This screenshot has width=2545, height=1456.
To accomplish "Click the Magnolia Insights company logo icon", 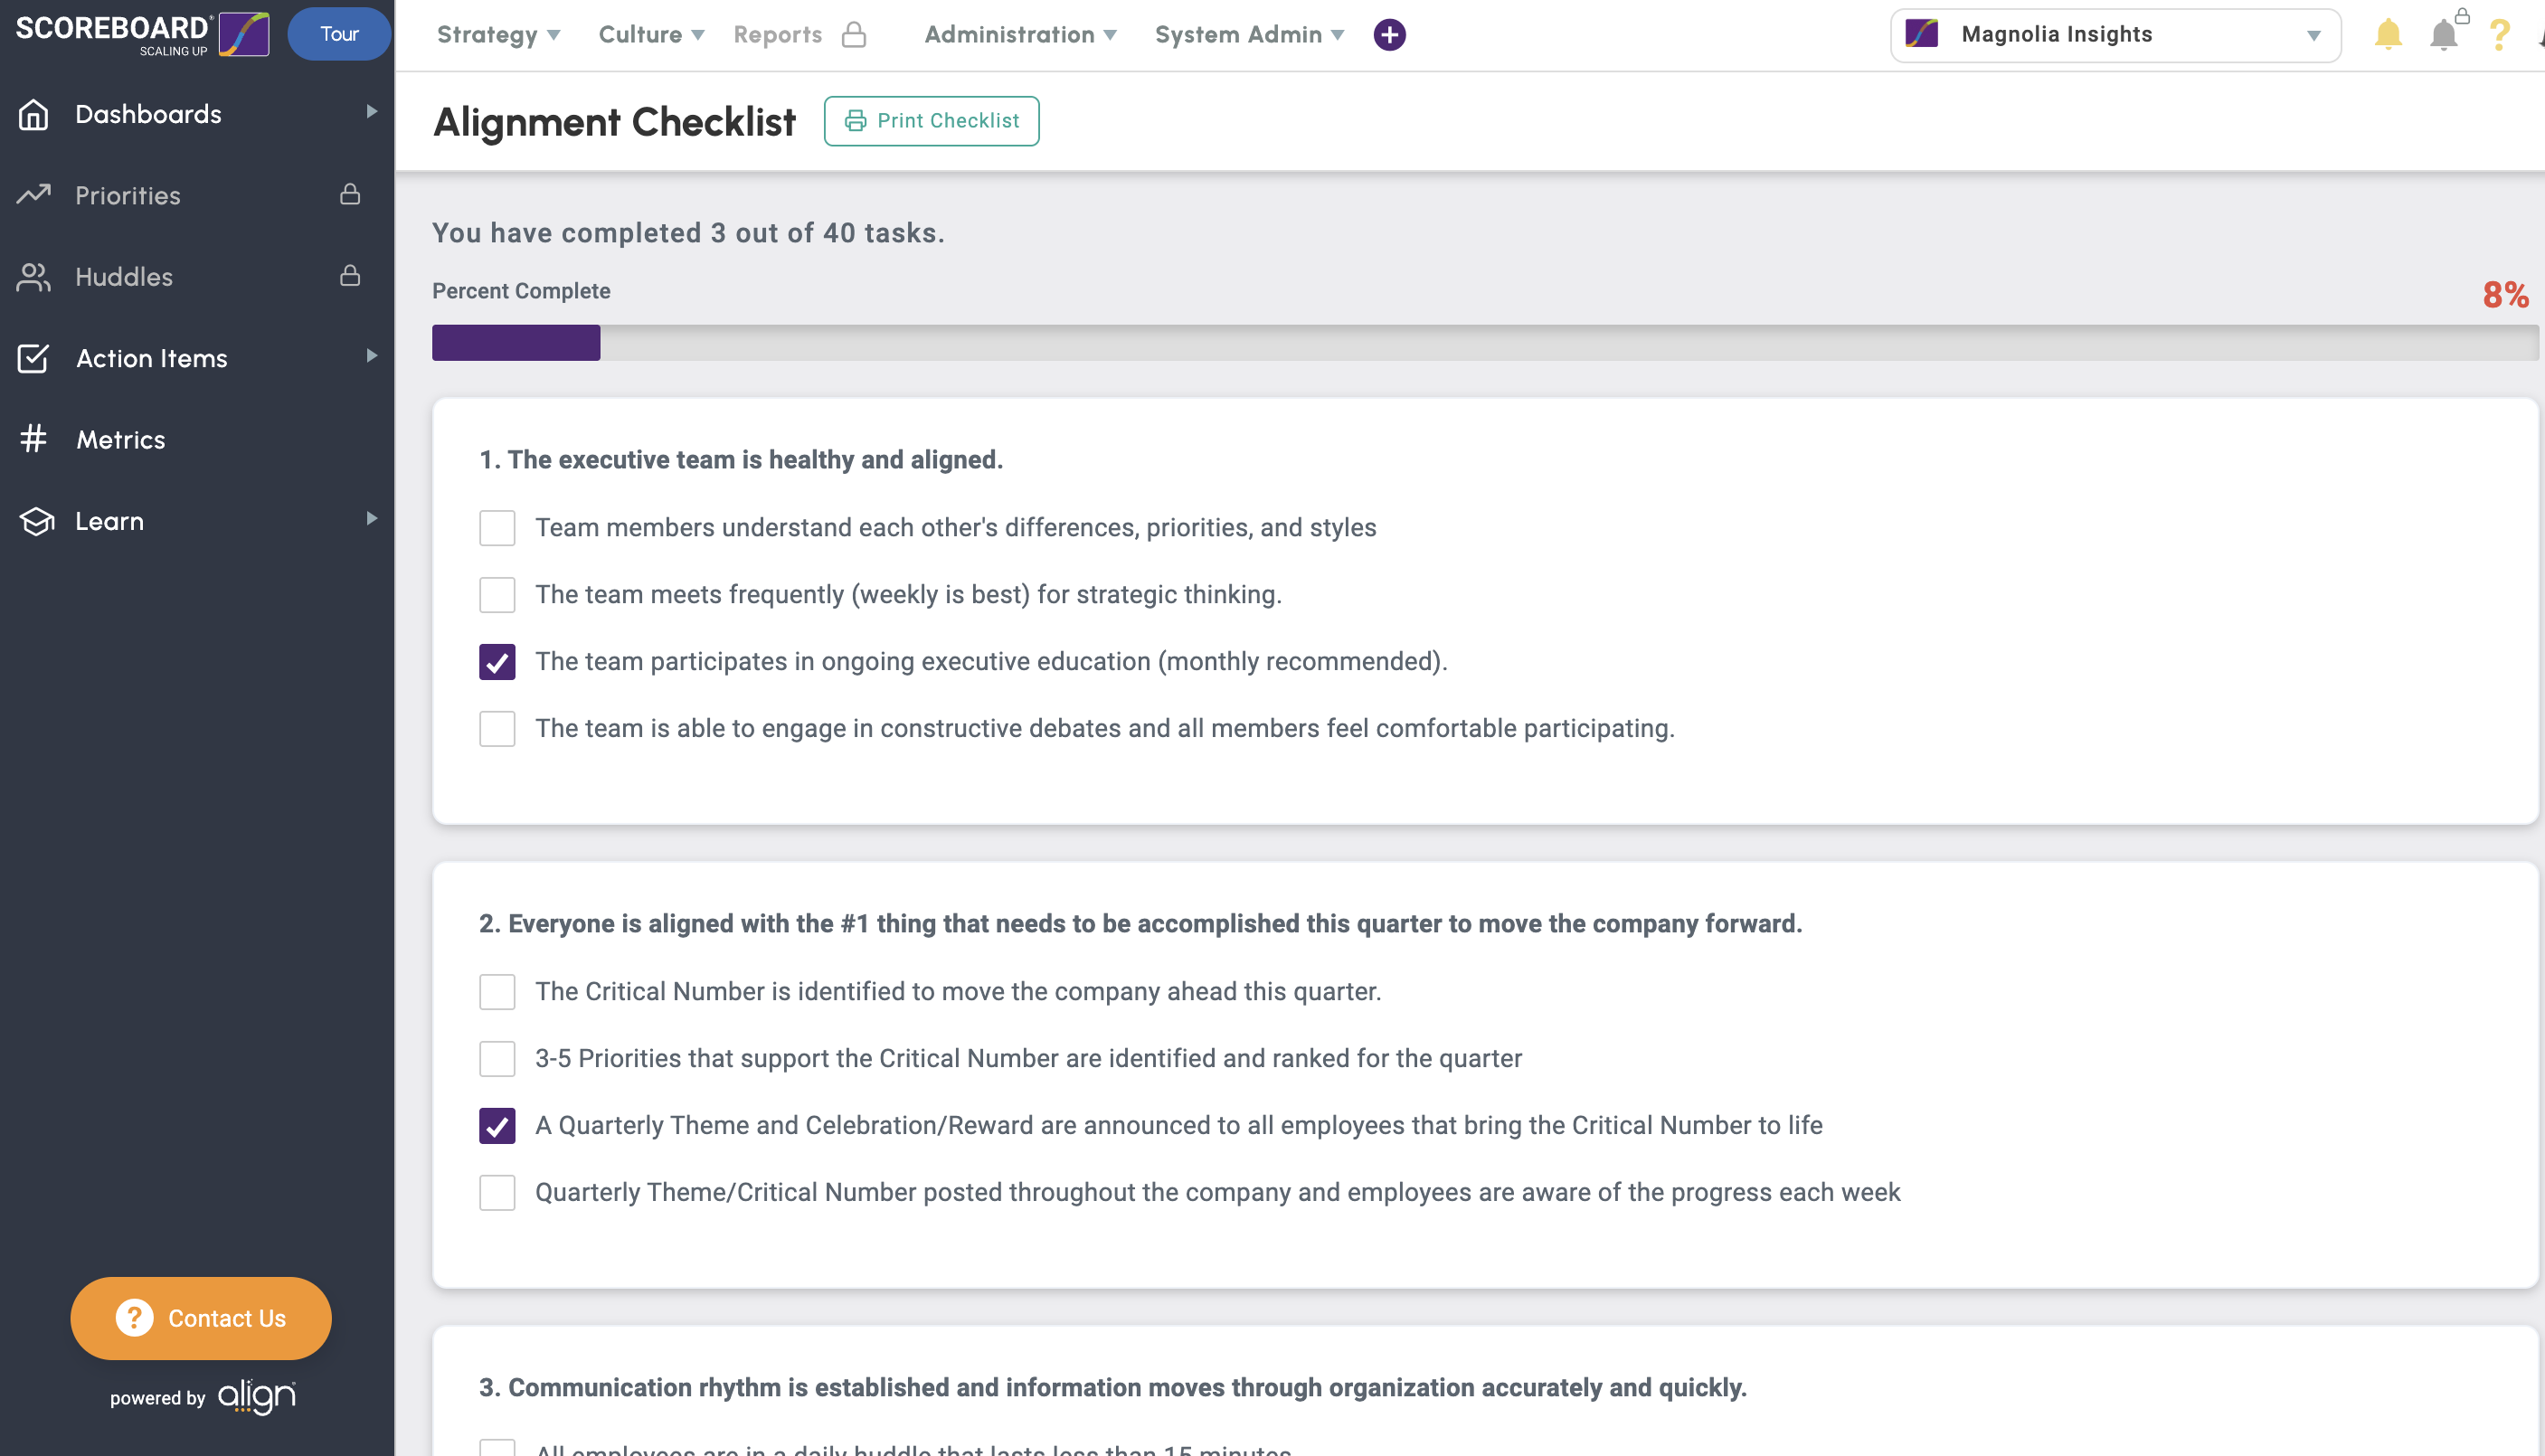I will coord(1922,34).
